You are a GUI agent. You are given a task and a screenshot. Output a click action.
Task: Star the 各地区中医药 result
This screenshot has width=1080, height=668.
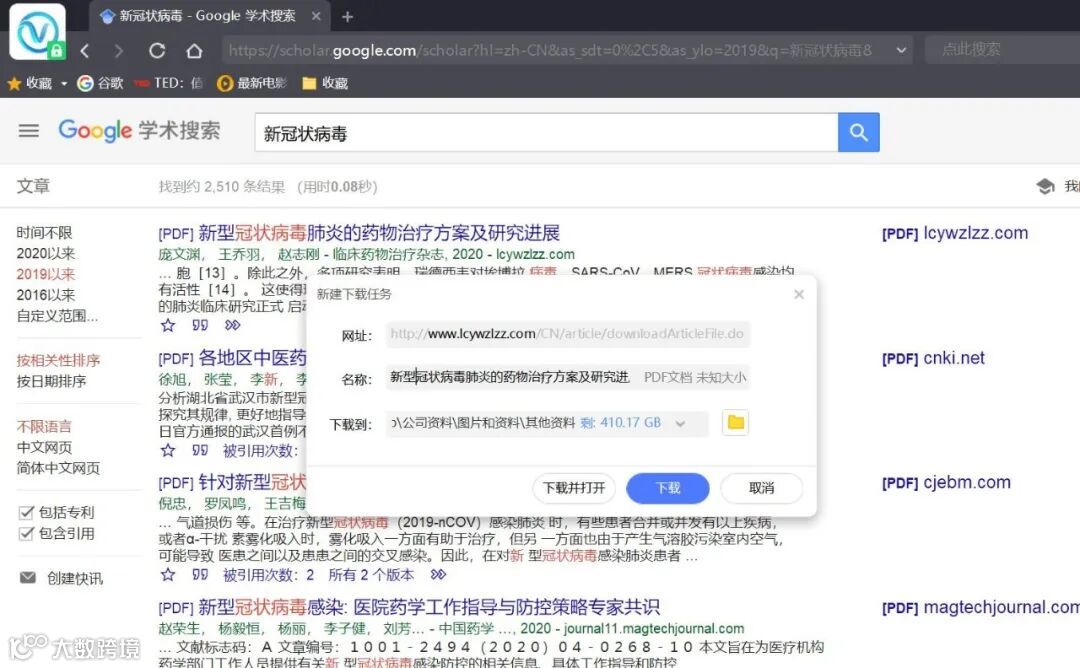point(167,450)
